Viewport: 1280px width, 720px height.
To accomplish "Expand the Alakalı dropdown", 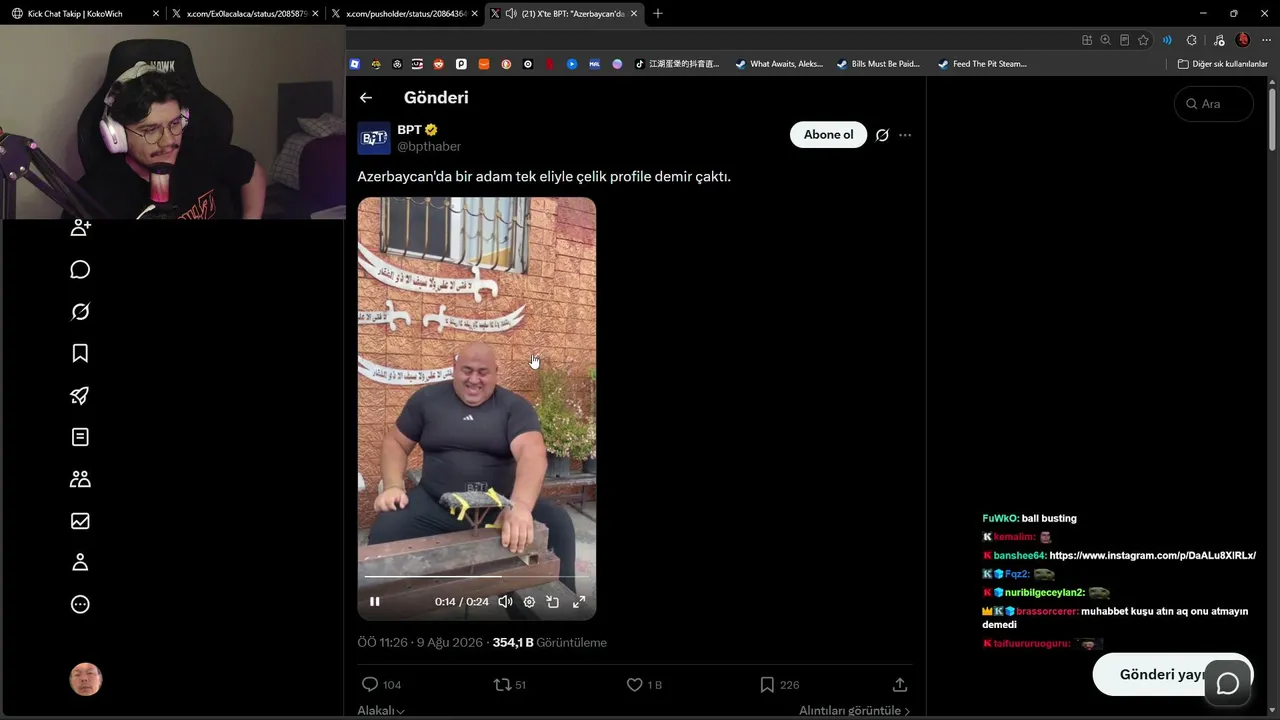I will 381,711.
